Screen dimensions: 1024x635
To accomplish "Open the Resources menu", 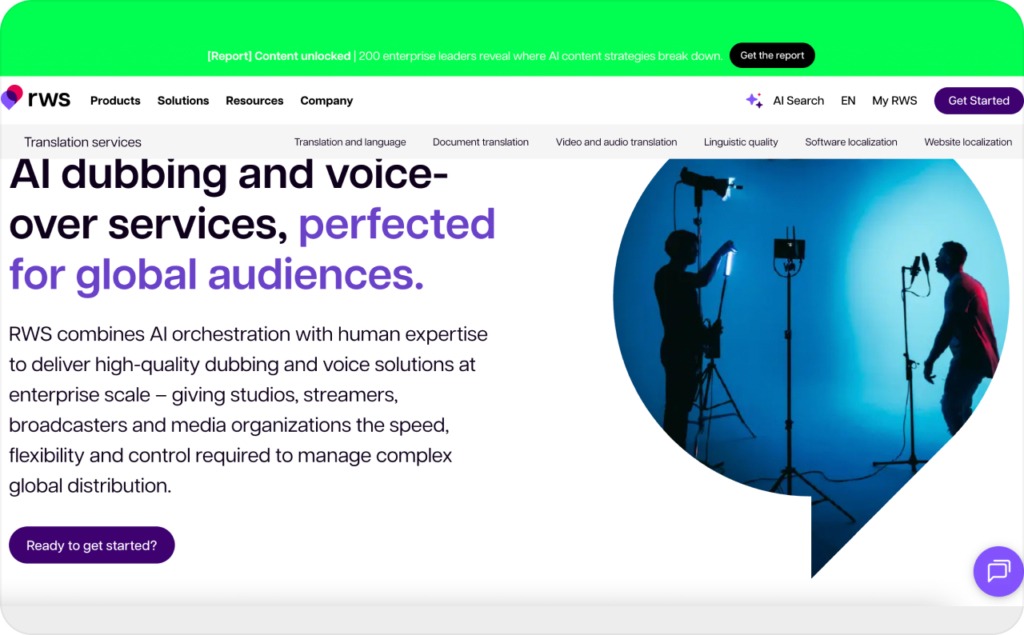I will click(x=255, y=101).
